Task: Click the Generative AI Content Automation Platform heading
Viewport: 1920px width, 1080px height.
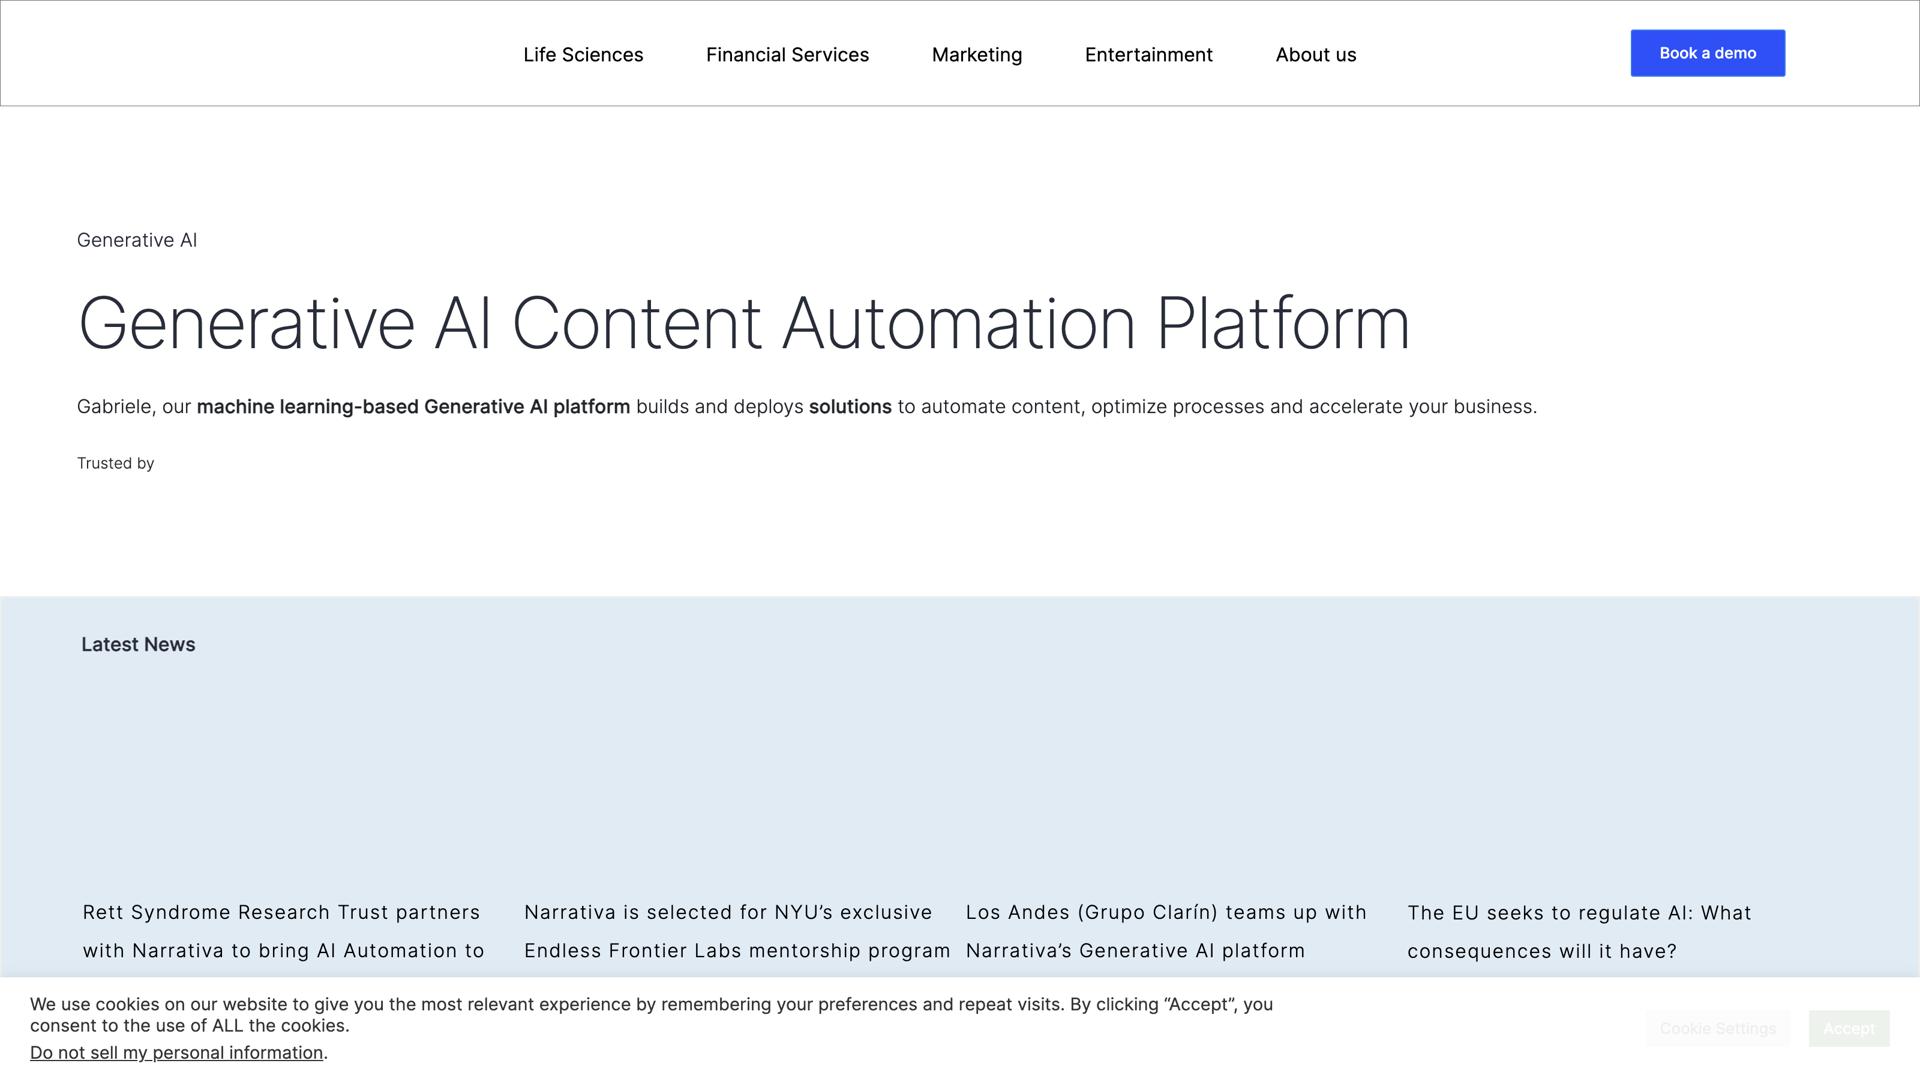Action: pos(743,324)
